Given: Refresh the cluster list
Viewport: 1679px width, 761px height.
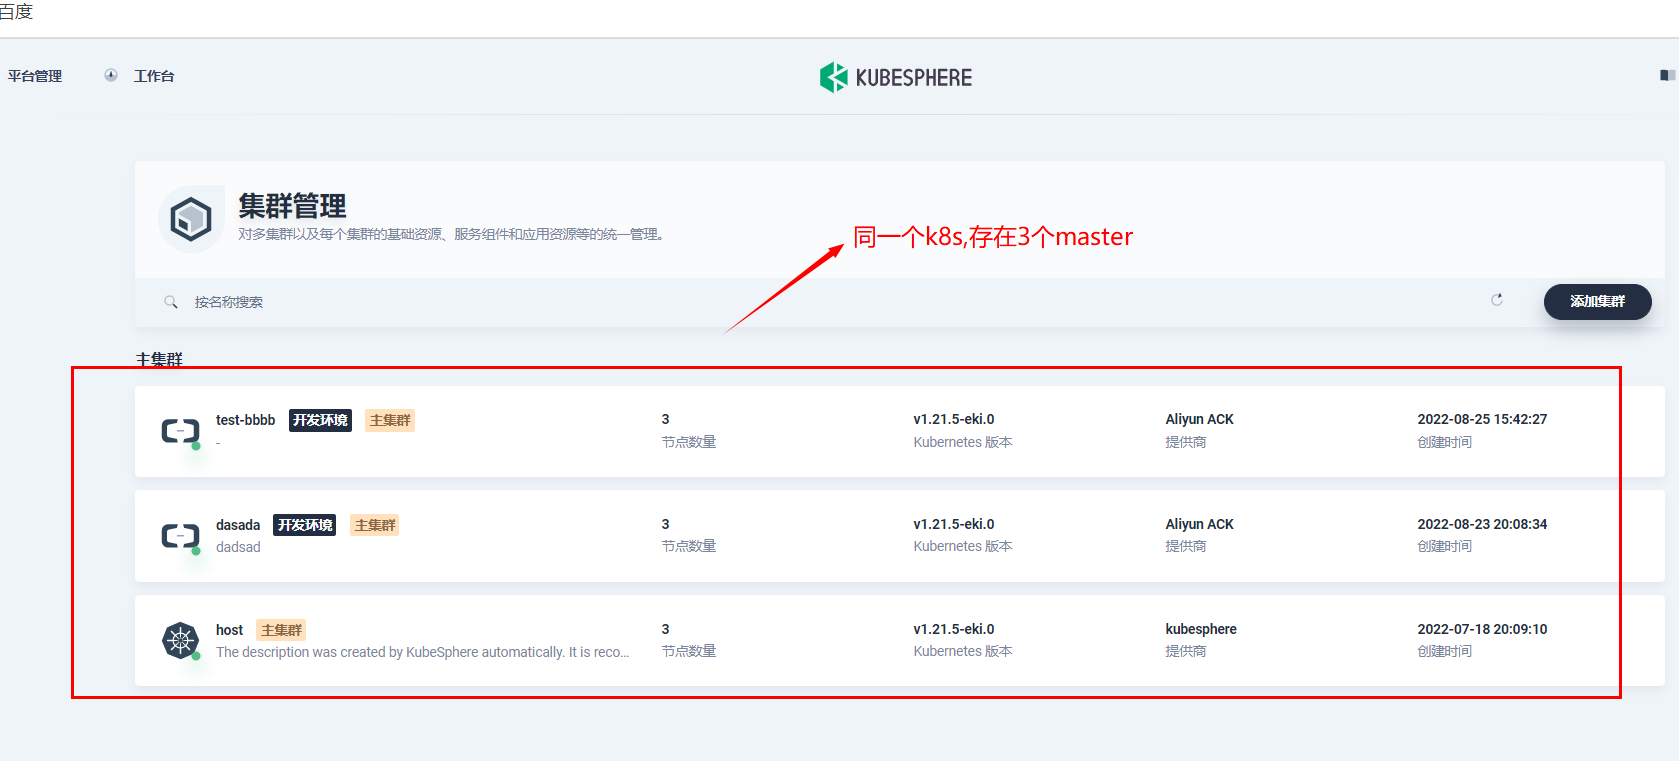Looking at the screenshot, I should click(x=1497, y=300).
